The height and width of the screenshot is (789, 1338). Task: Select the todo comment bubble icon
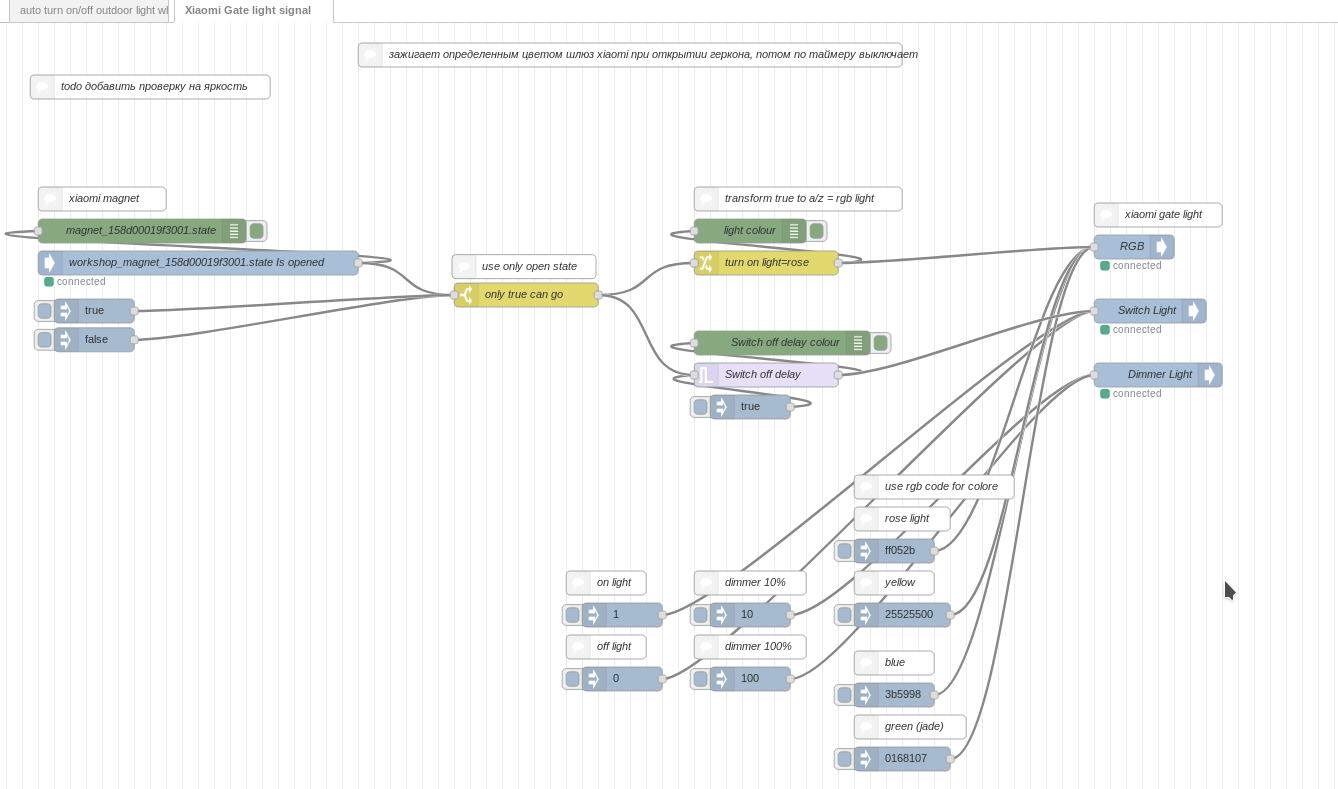tap(42, 87)
